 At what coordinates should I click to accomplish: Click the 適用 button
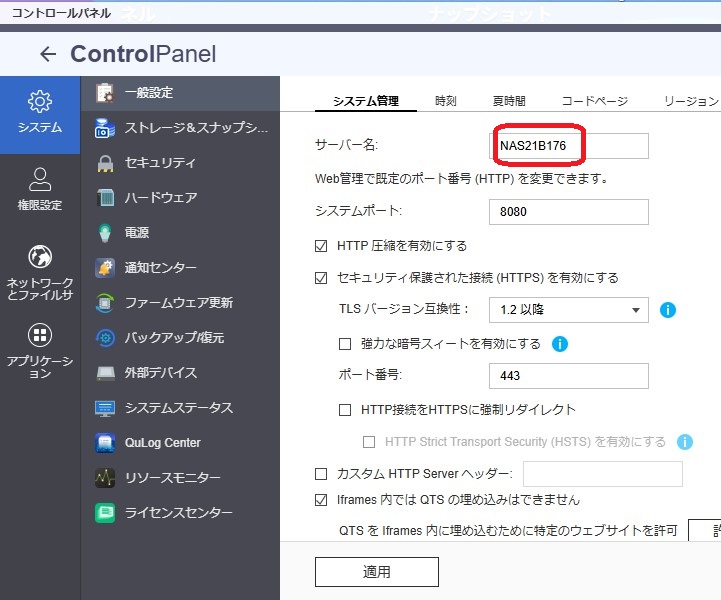pyautogui.click(x=377, y=572)
